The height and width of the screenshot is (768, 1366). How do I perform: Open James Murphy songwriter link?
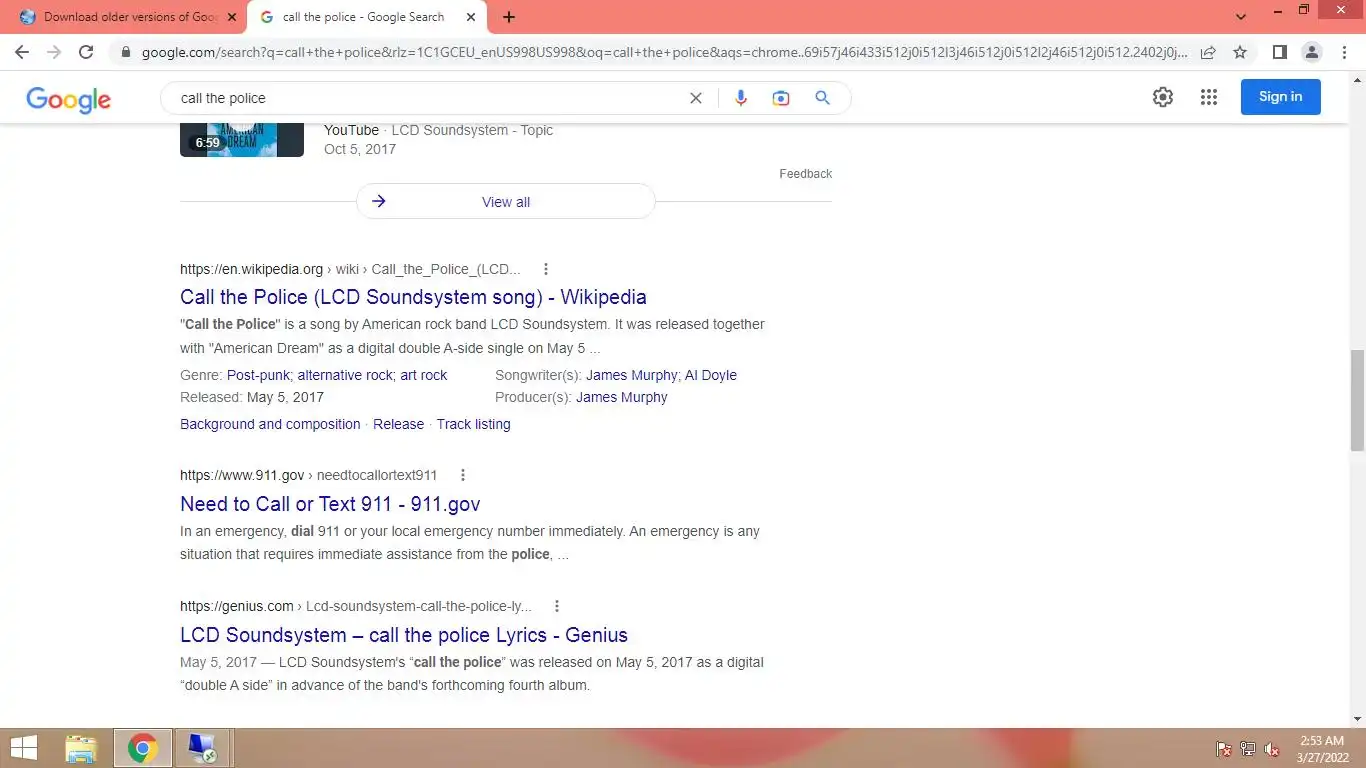click(x=631, y=375)
